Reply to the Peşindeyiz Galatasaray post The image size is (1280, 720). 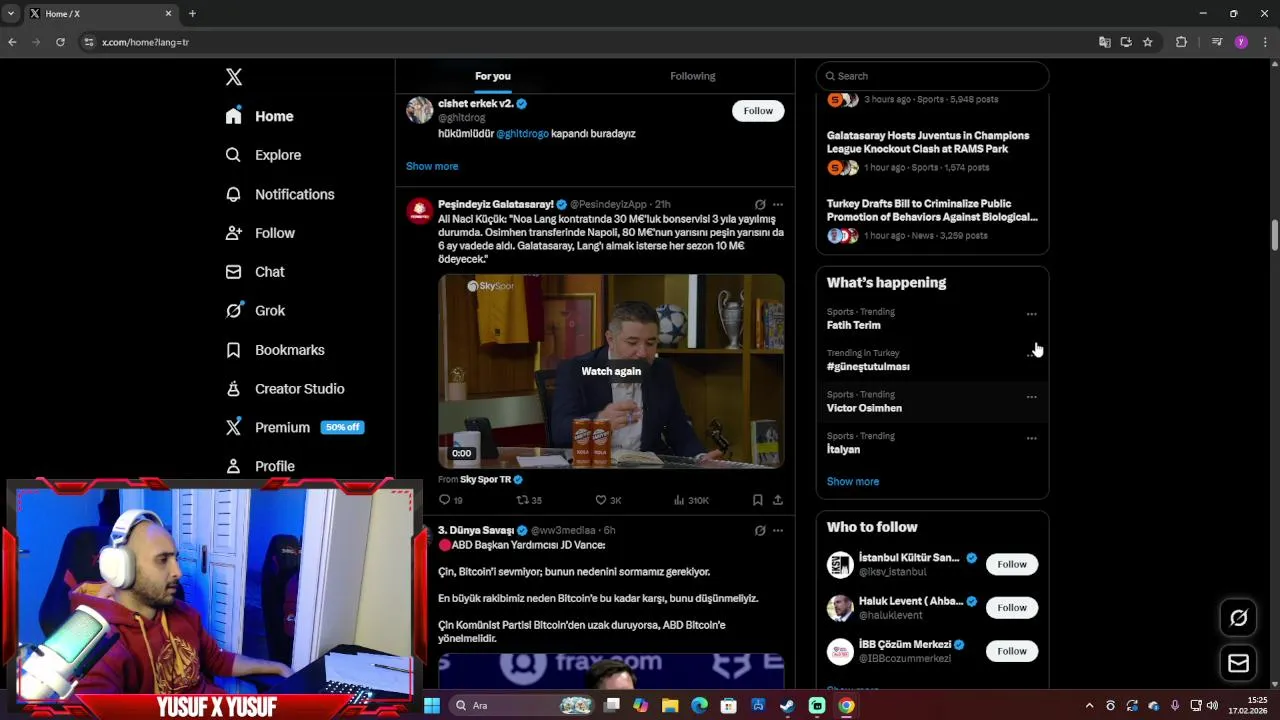pos(450,500)
